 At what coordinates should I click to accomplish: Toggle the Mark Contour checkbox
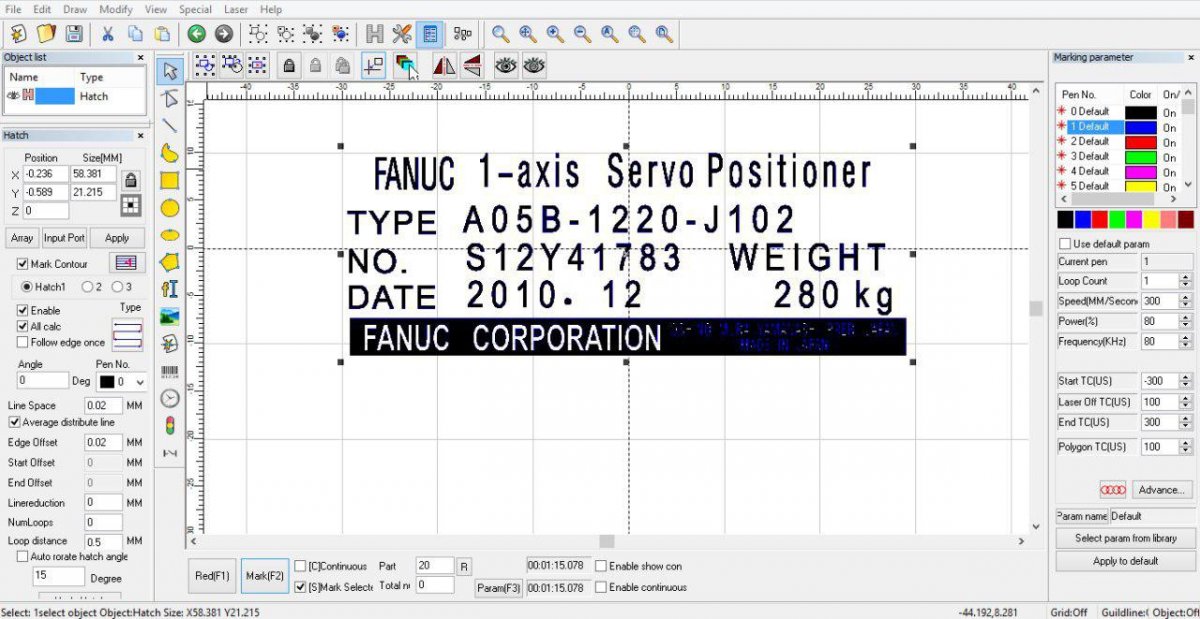tap(23, 264)
